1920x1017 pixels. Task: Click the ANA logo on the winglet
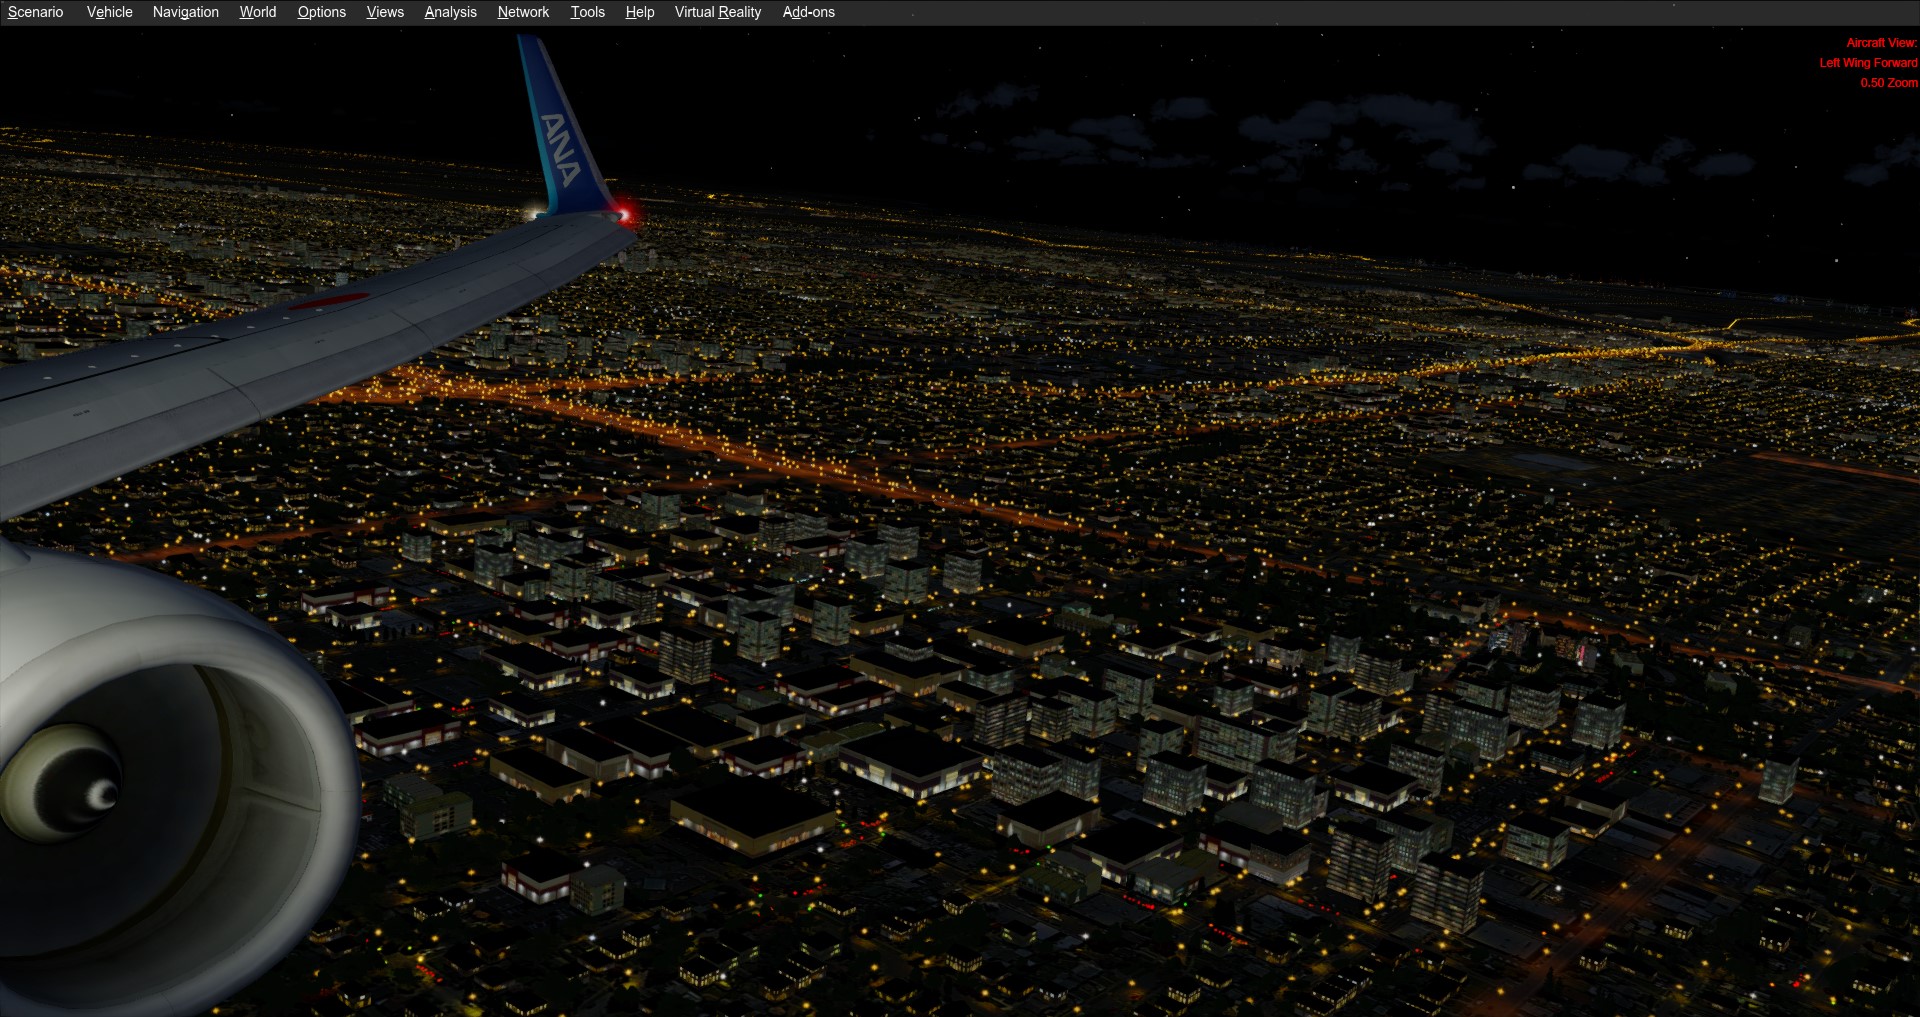[x=560, y=149]
